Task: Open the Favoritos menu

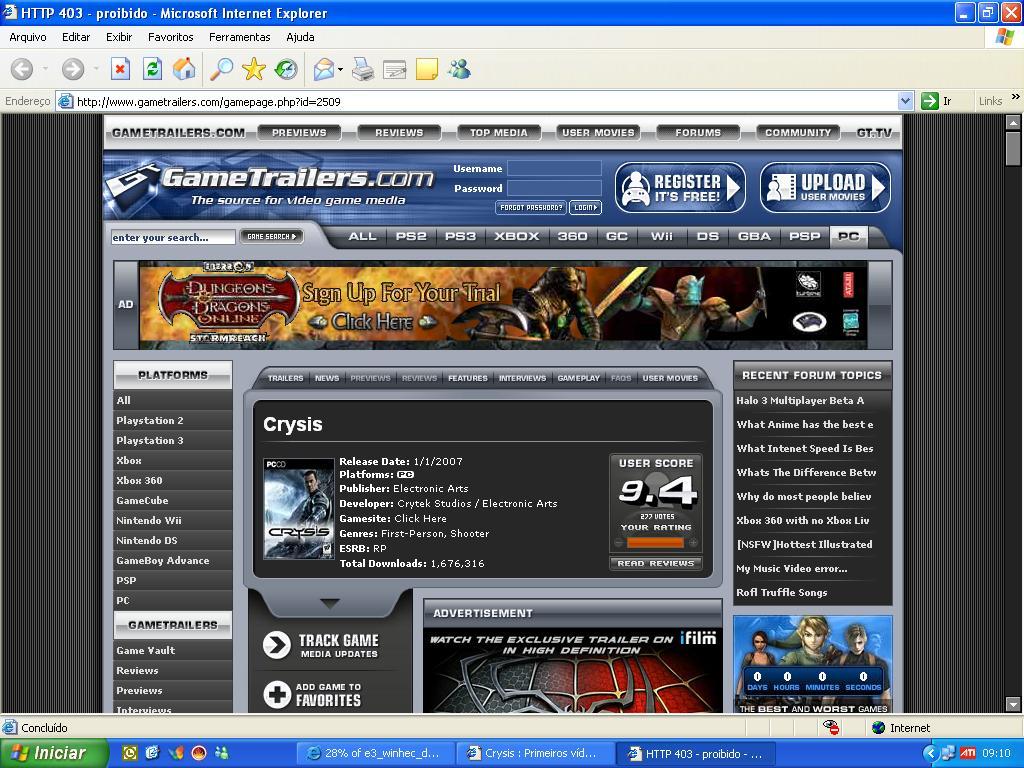Action: point(170,37)
